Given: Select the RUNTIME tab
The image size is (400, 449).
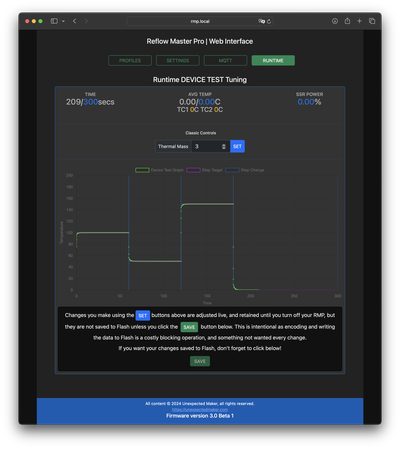Looking at the screenshot, I should tap(273, 60).
